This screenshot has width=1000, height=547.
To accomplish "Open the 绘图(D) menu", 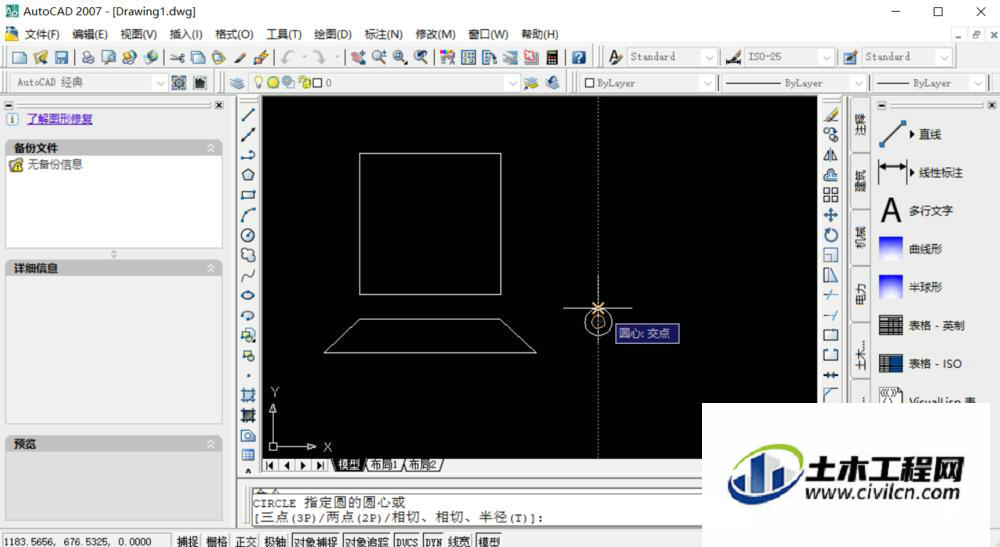I will [333, 34].
